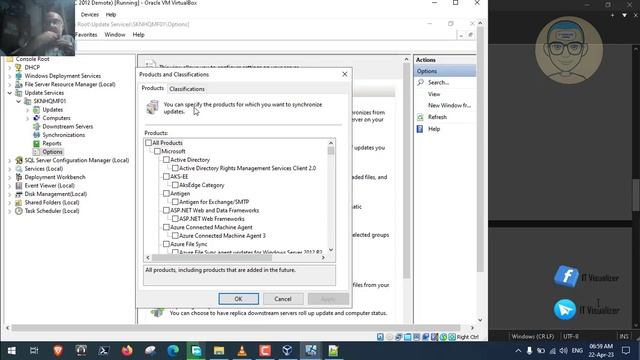Expand SQL Server Configuration Manager node

pyautogui.click(x=10, y=160)
